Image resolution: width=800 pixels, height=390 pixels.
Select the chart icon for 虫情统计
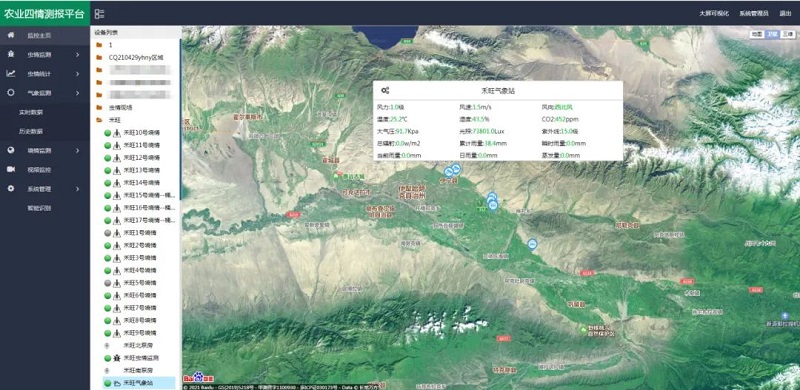coord(11,74)
